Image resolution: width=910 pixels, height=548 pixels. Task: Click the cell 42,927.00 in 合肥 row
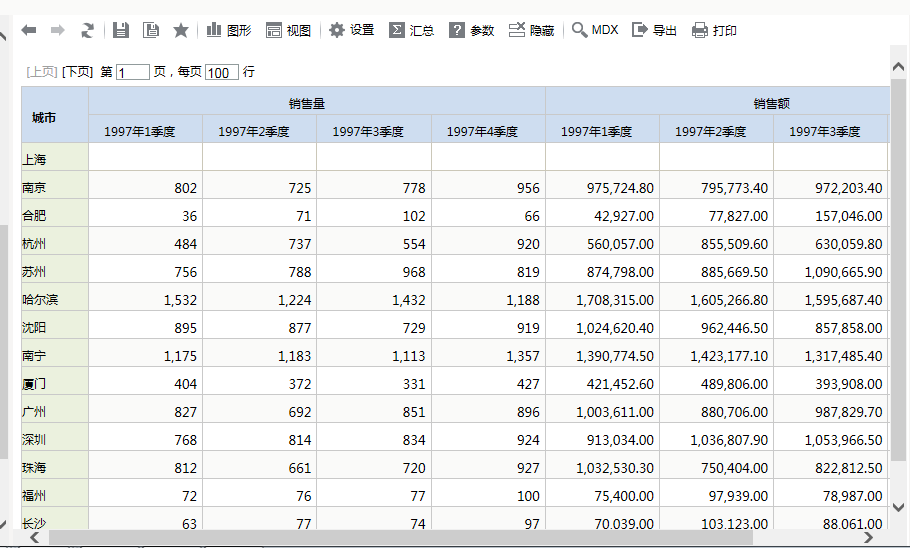(602, 213)
